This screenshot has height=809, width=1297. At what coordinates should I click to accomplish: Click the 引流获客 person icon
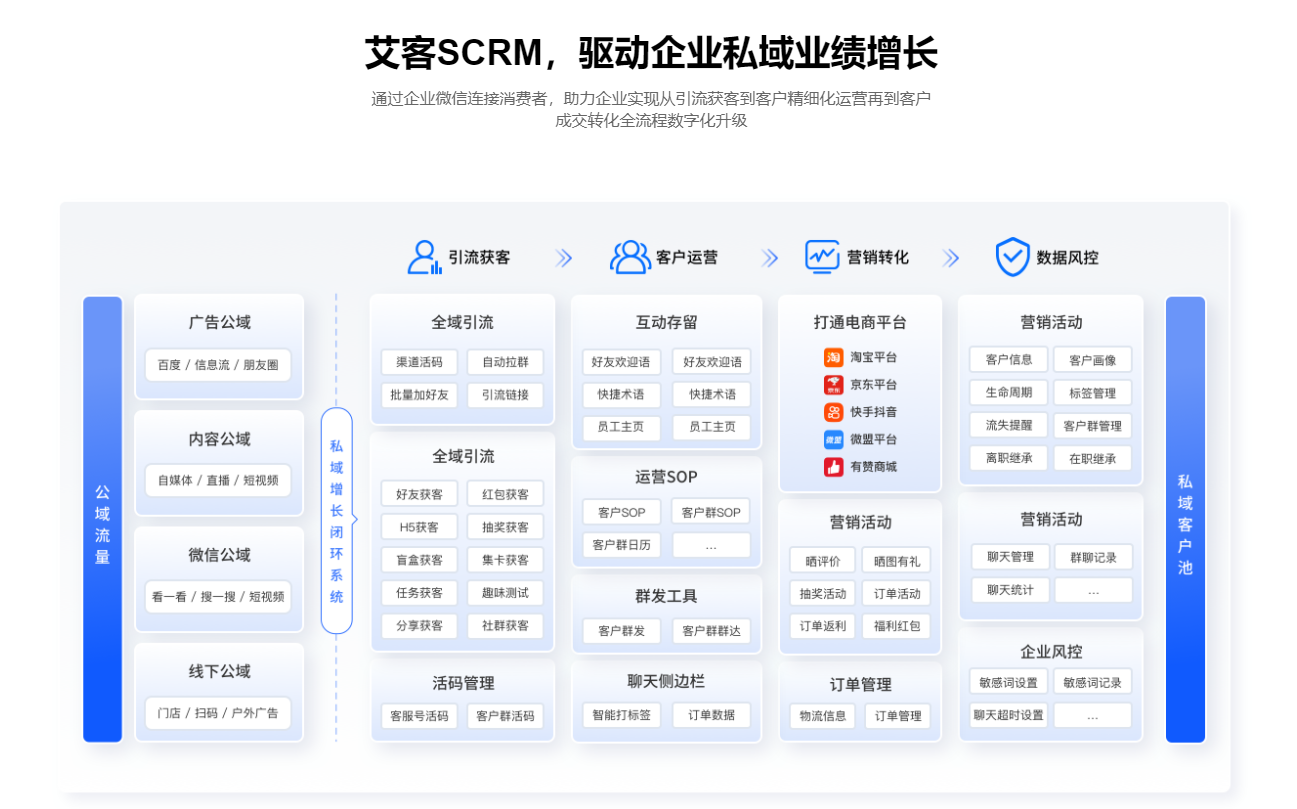(x=424, y=257)
